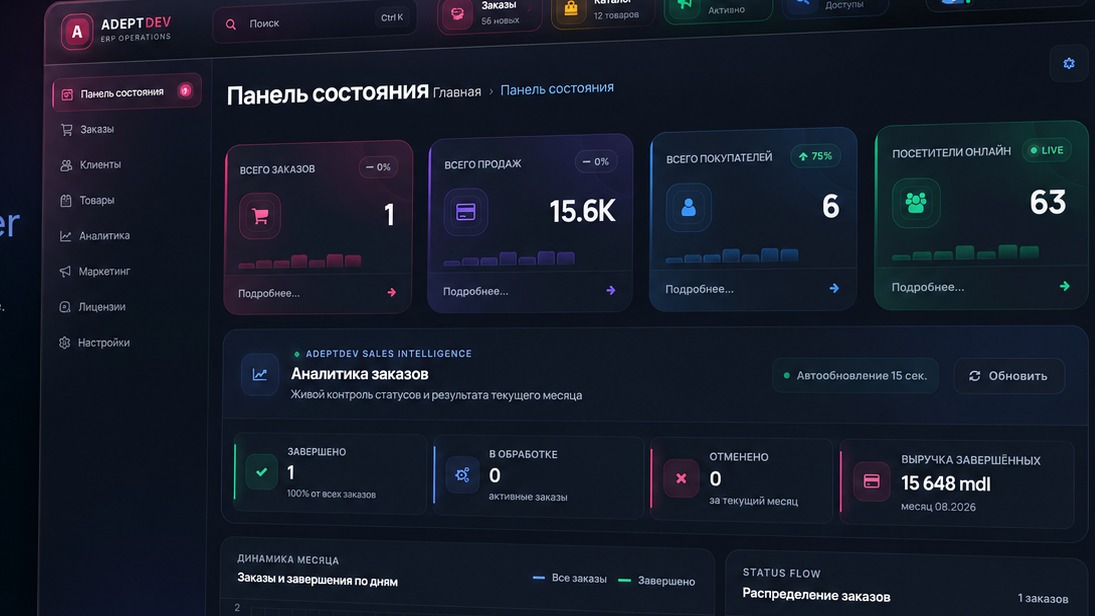Click the gear icon beside Настройки

pos(64,343)
